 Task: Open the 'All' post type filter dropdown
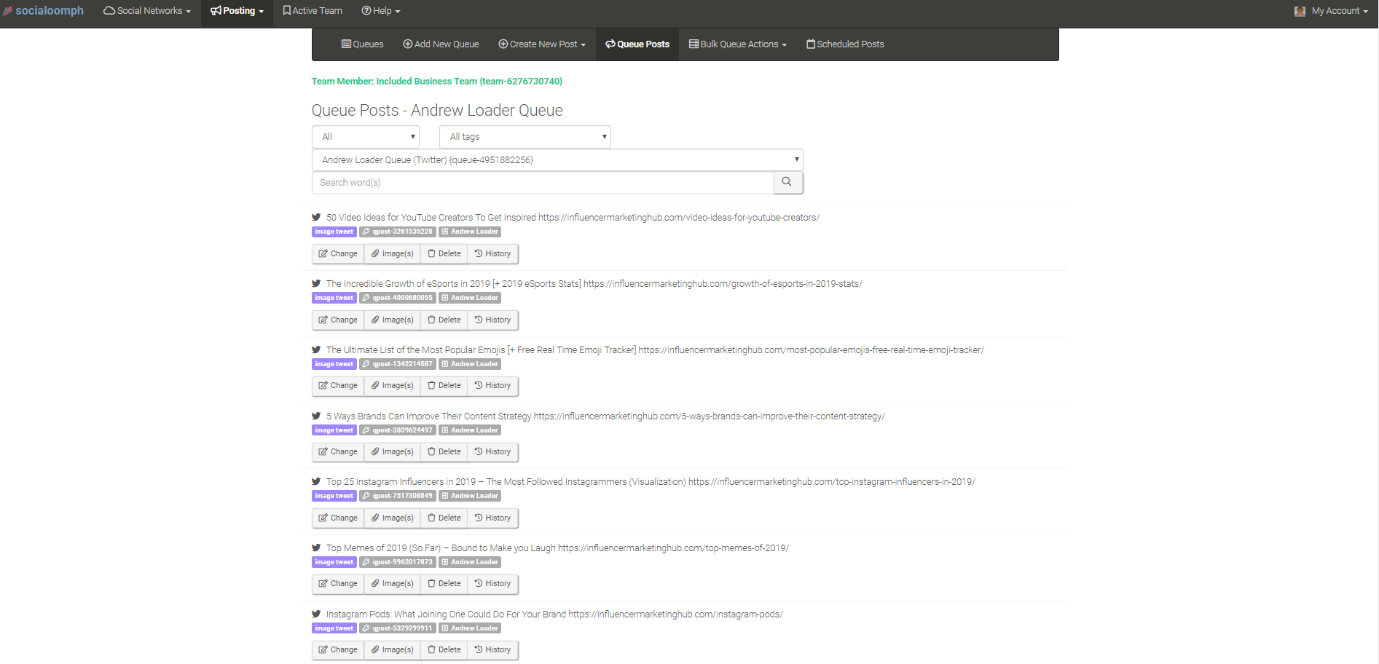(366, 137)
